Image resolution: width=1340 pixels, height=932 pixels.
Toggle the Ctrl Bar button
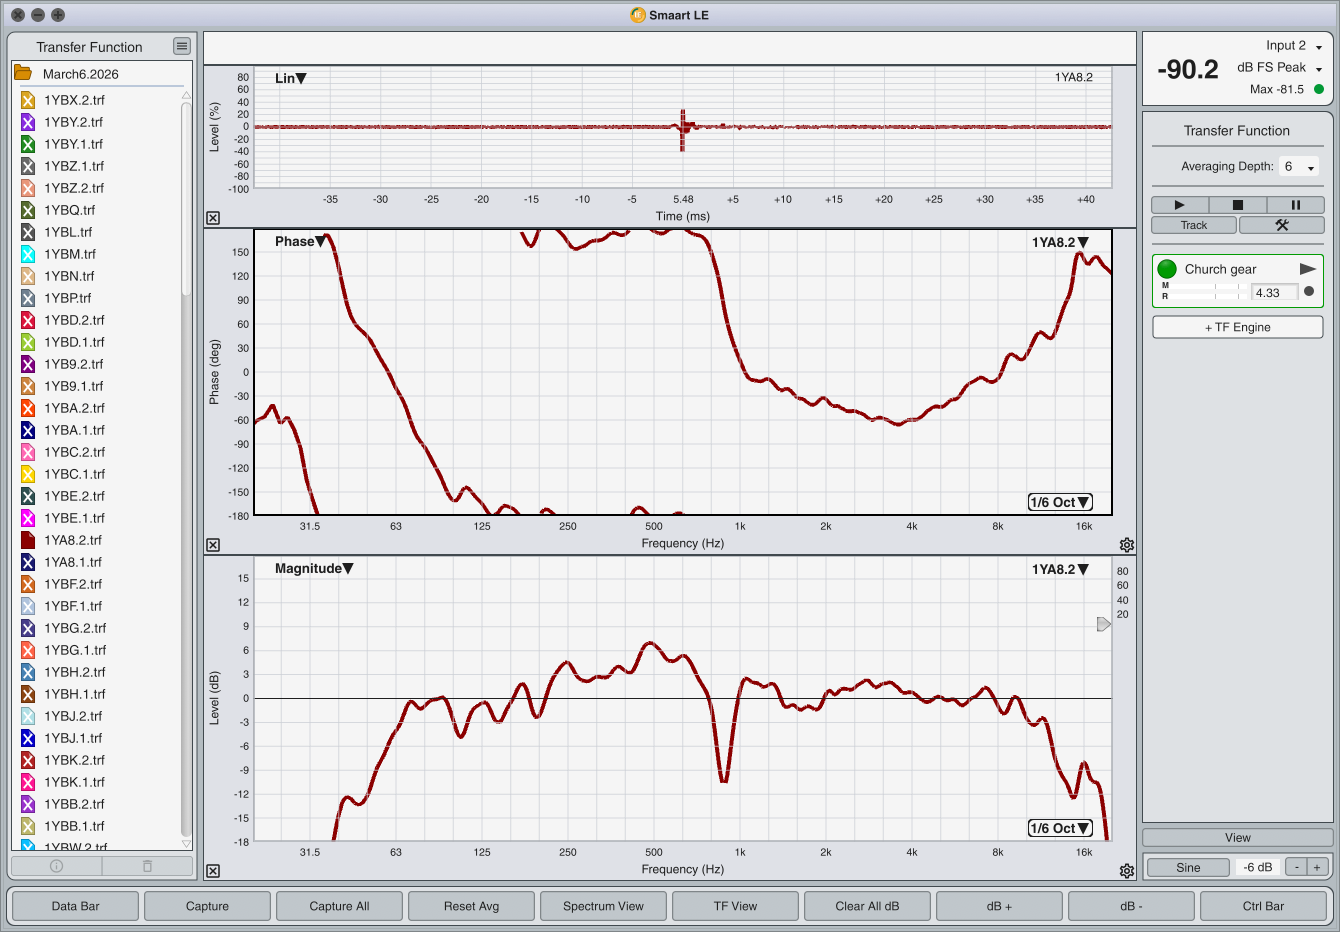point(1263,906)
